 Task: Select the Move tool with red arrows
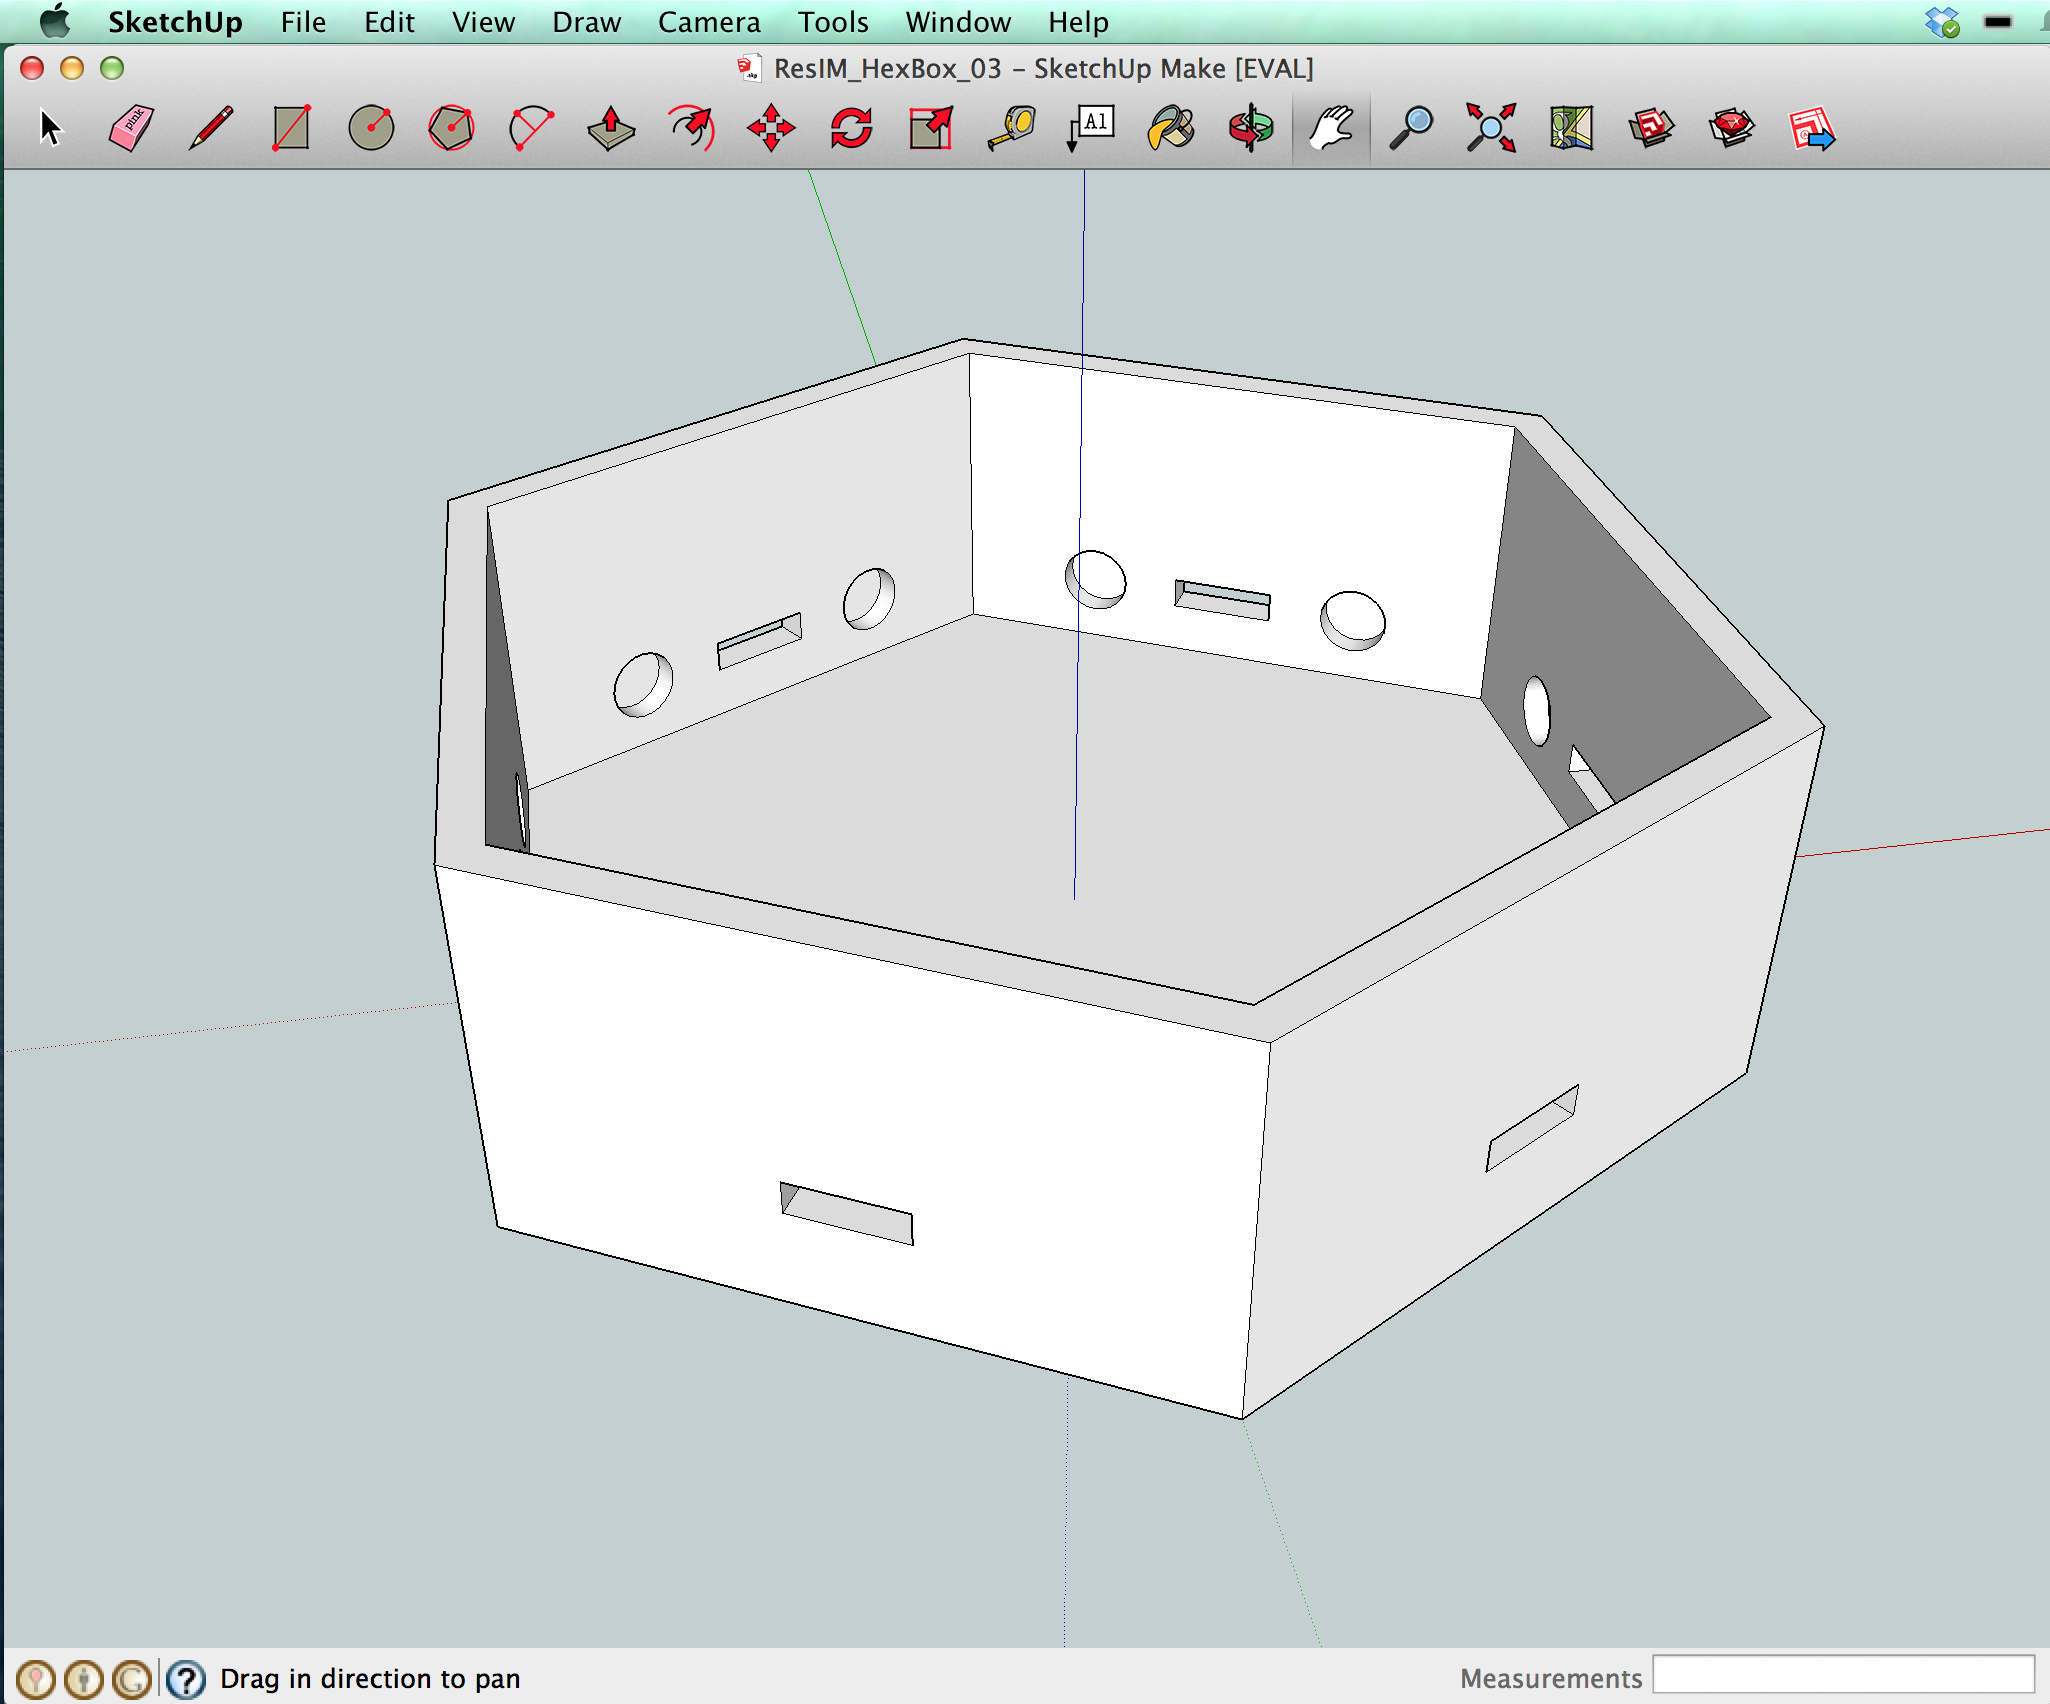(x=771, y=128)
